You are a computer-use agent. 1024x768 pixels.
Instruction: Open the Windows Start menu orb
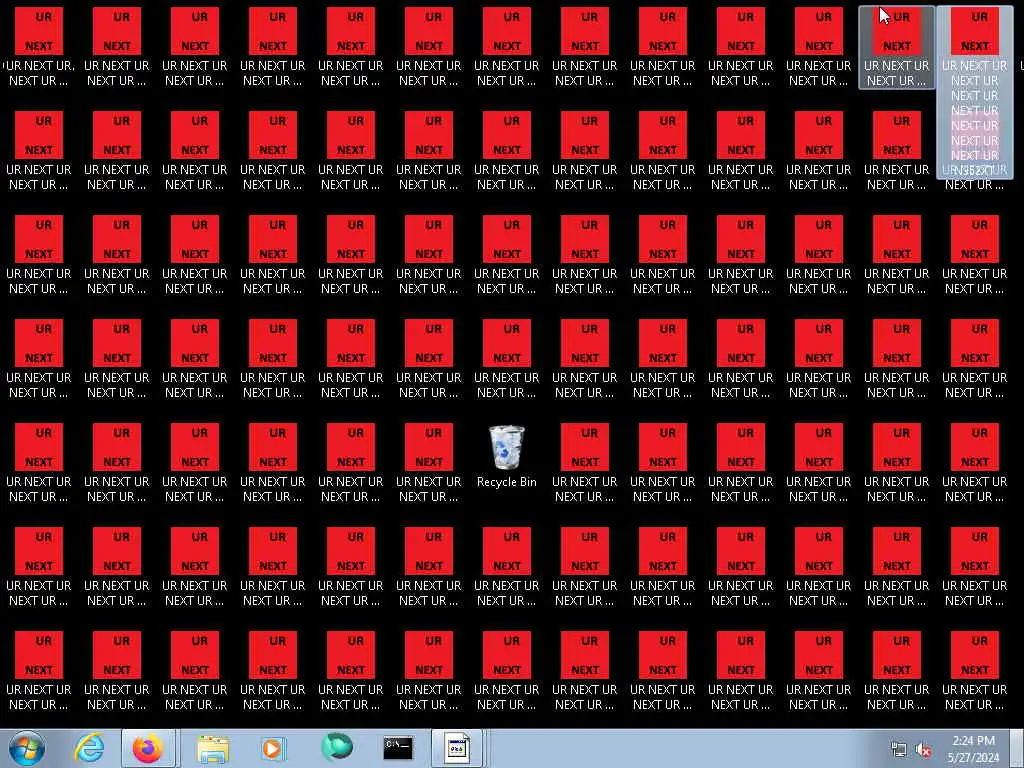pos(27,748)
